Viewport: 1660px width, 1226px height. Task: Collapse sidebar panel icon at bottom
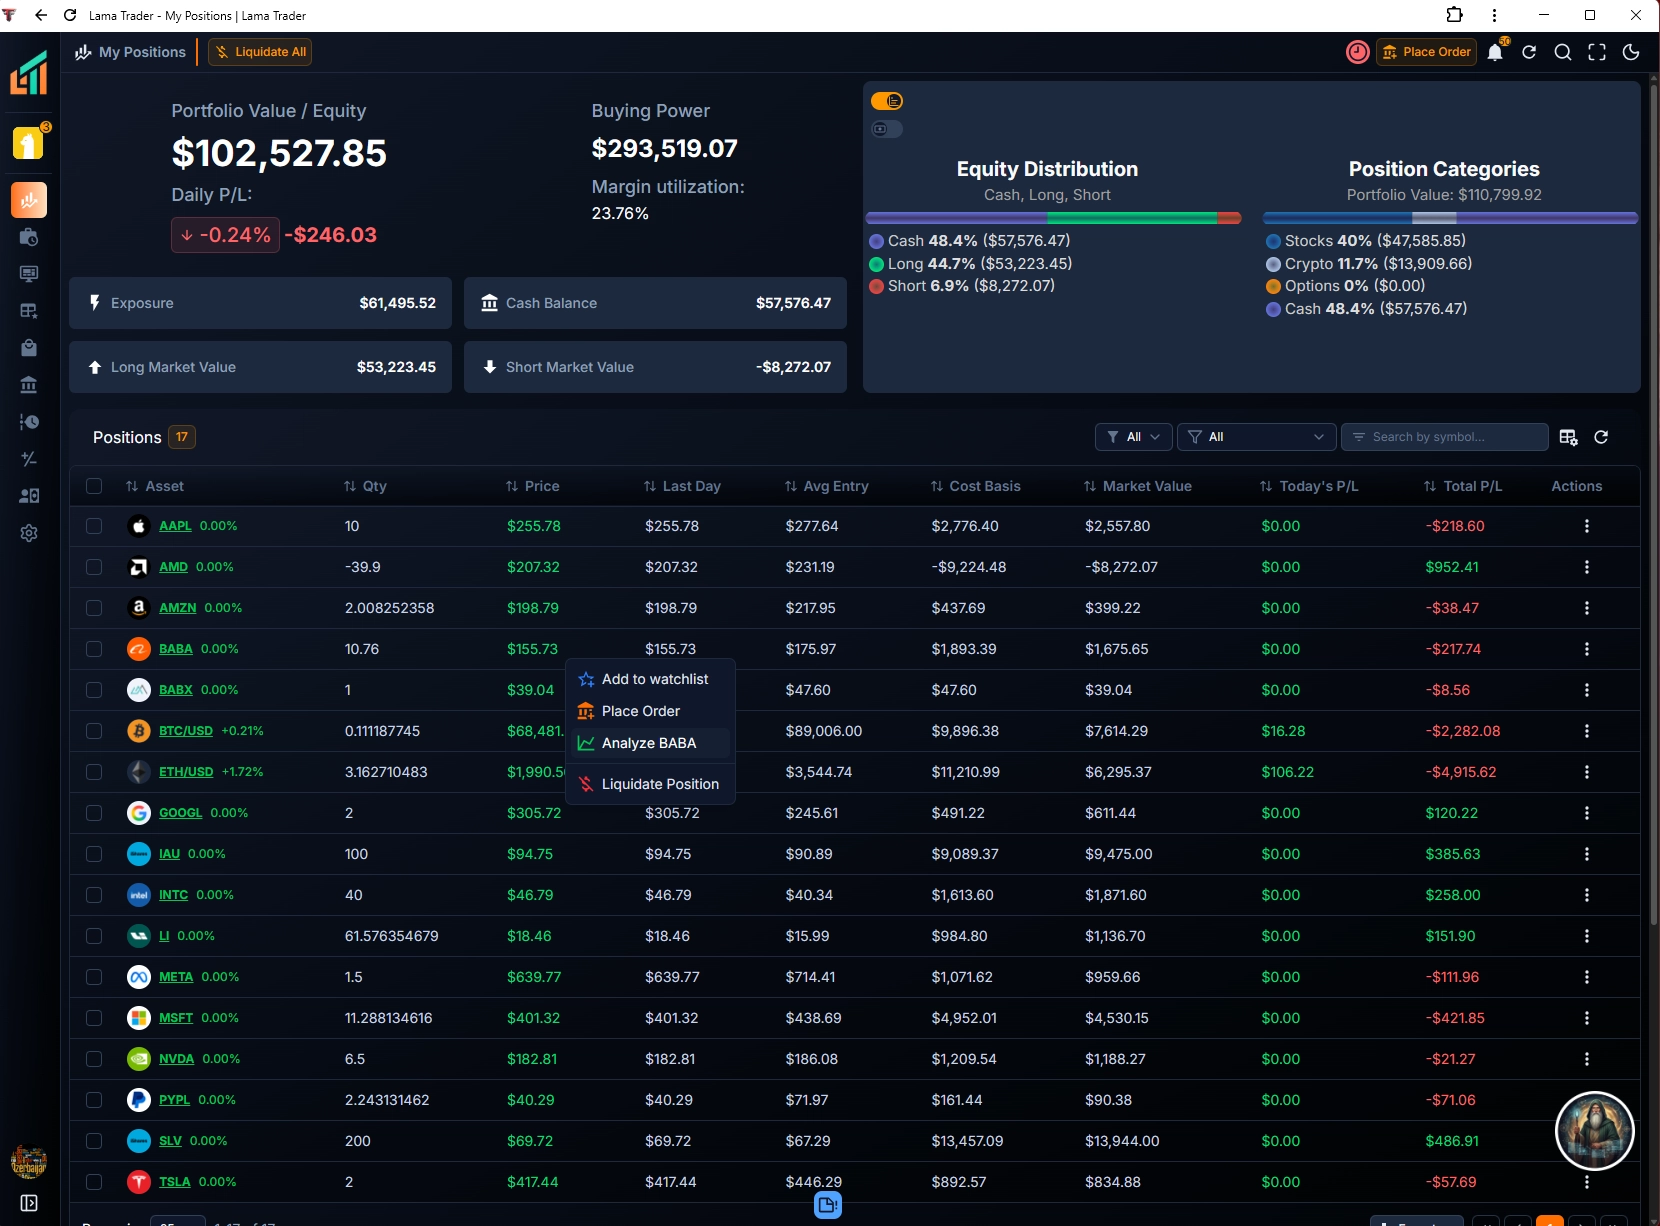point(29,1203)
